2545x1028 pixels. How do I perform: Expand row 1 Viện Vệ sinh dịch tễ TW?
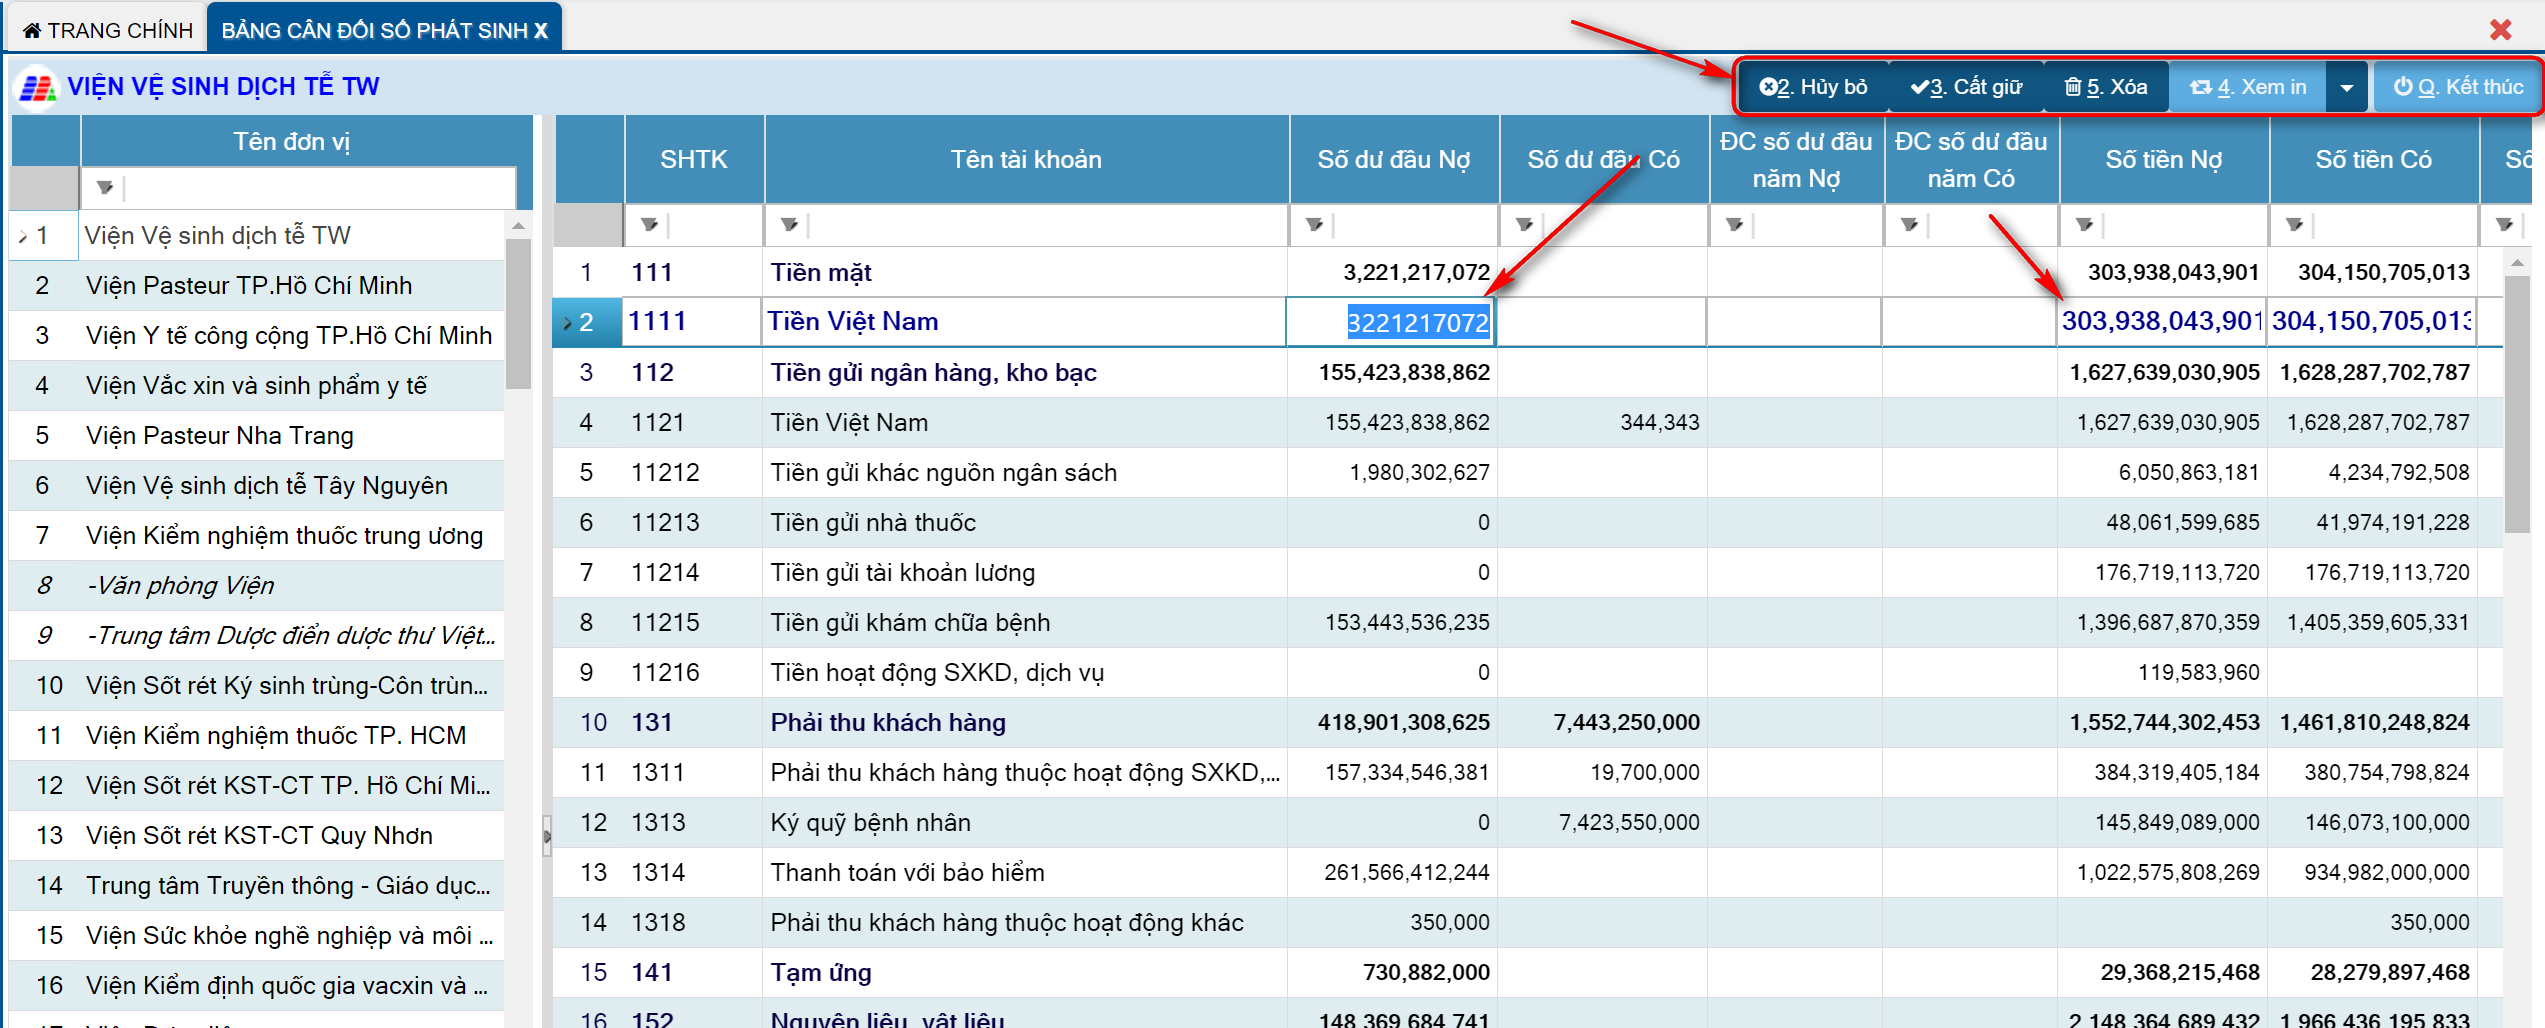22,237
